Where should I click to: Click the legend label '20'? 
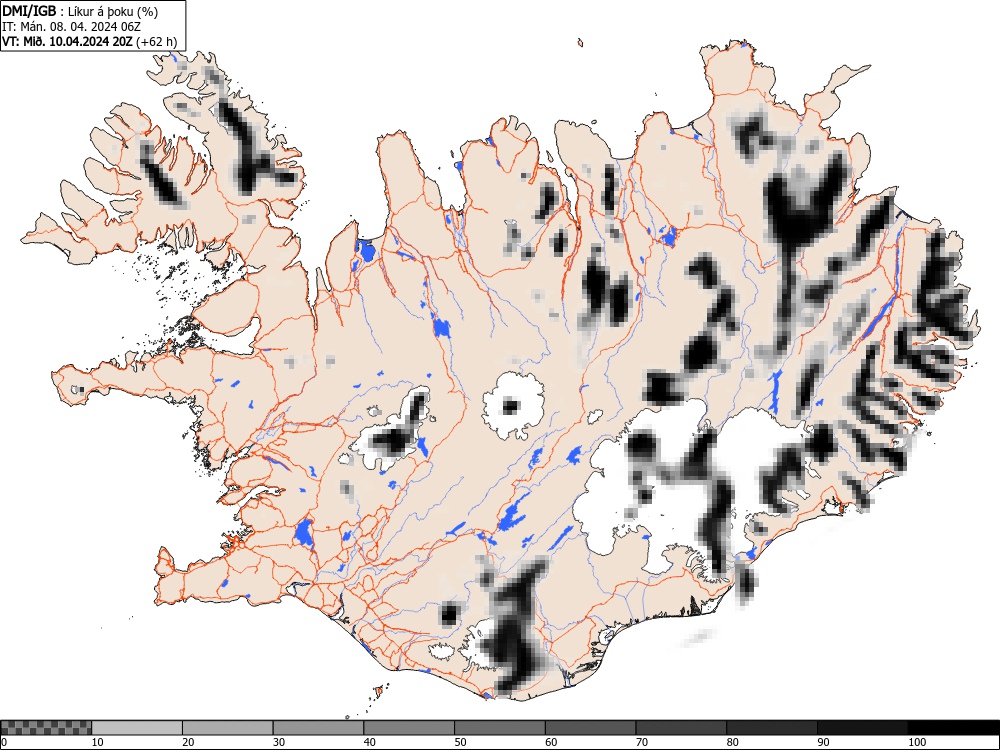coord(188,742)
